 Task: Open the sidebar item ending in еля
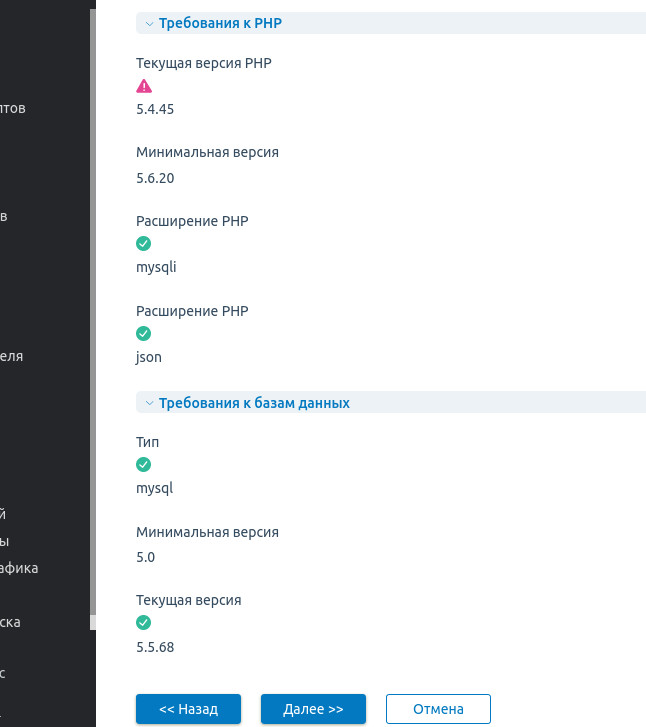click(12, 356)
